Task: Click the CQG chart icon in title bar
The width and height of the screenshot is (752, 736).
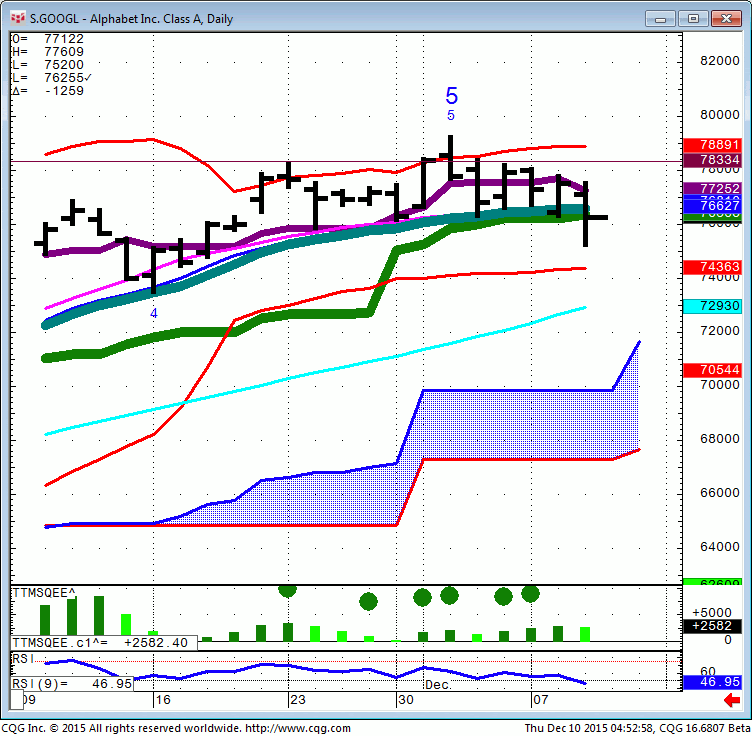Action: click(x=17, y=18)
